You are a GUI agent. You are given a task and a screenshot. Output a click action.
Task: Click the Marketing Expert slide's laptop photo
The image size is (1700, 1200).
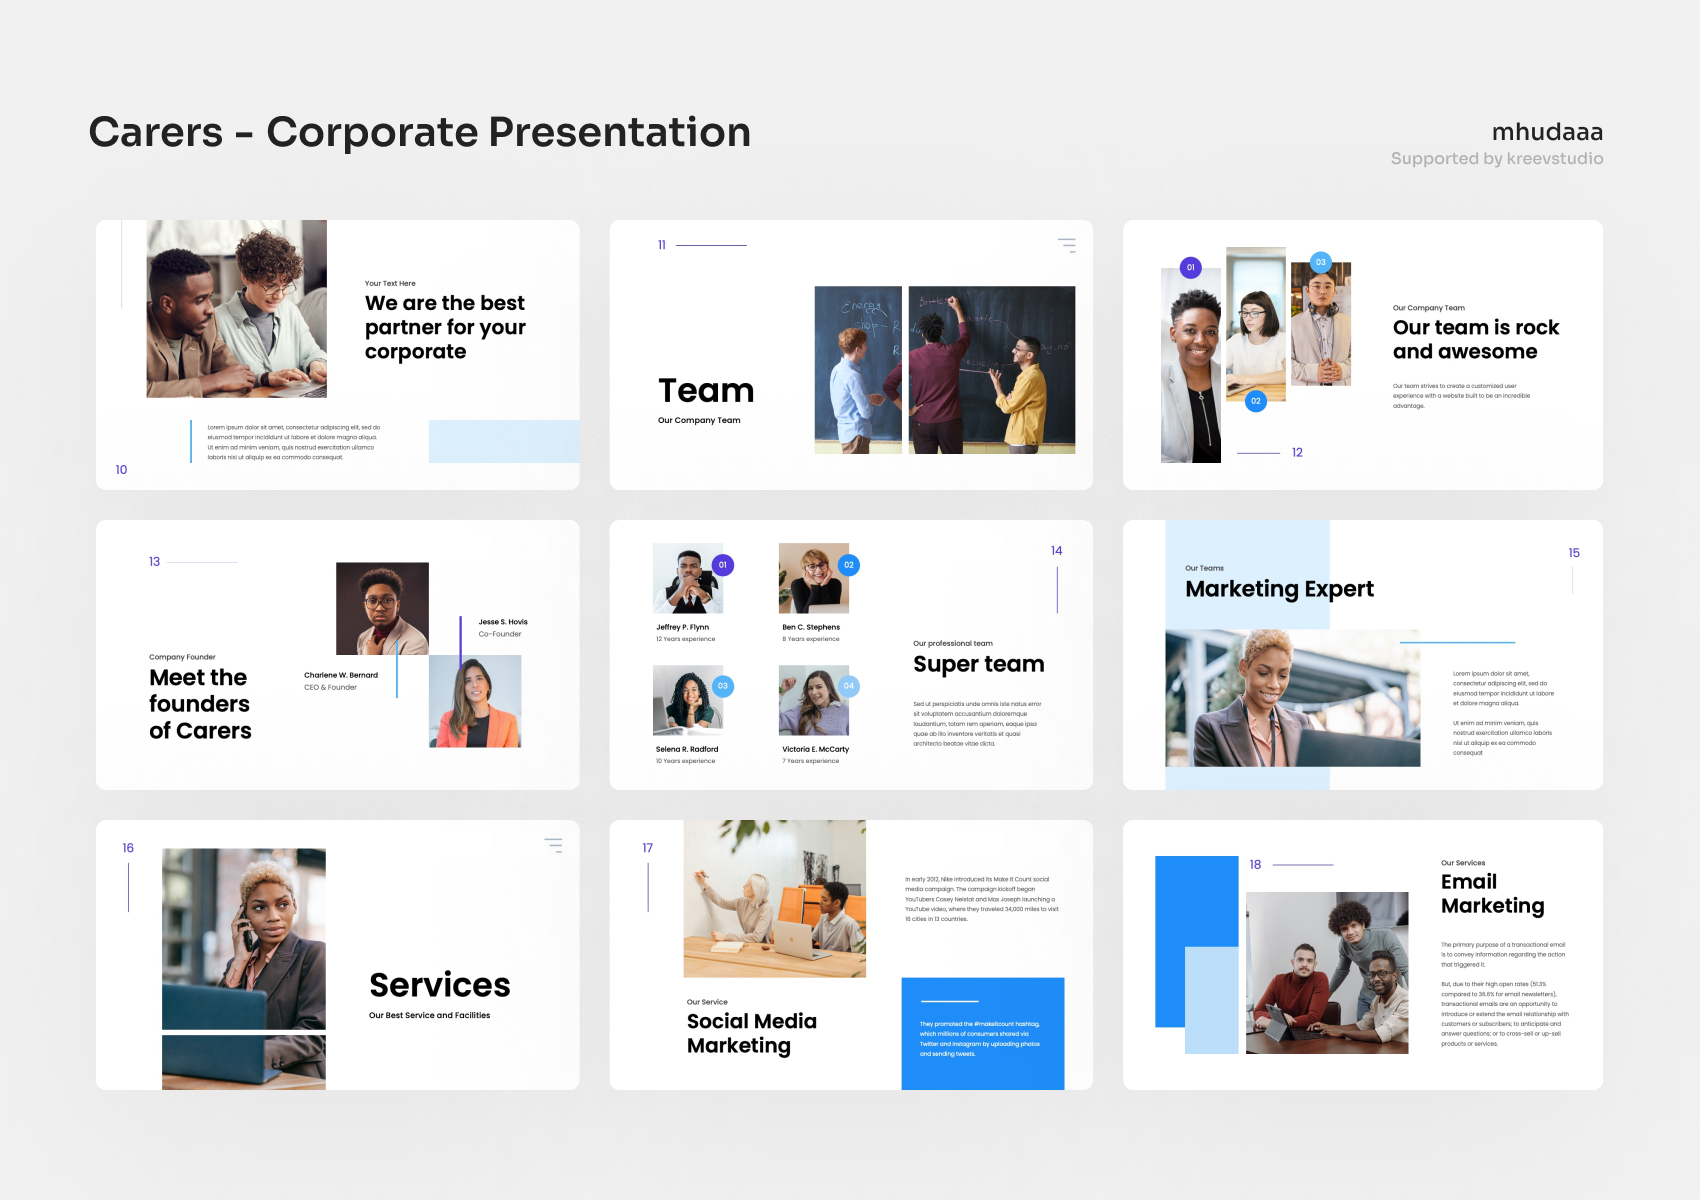pos(1291,700)
